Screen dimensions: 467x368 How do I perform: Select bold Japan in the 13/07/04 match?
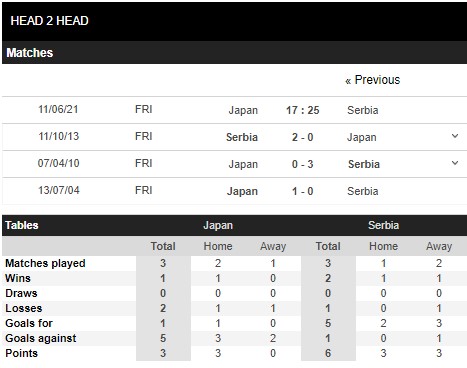pyautogui.click(x=242, y=191)
